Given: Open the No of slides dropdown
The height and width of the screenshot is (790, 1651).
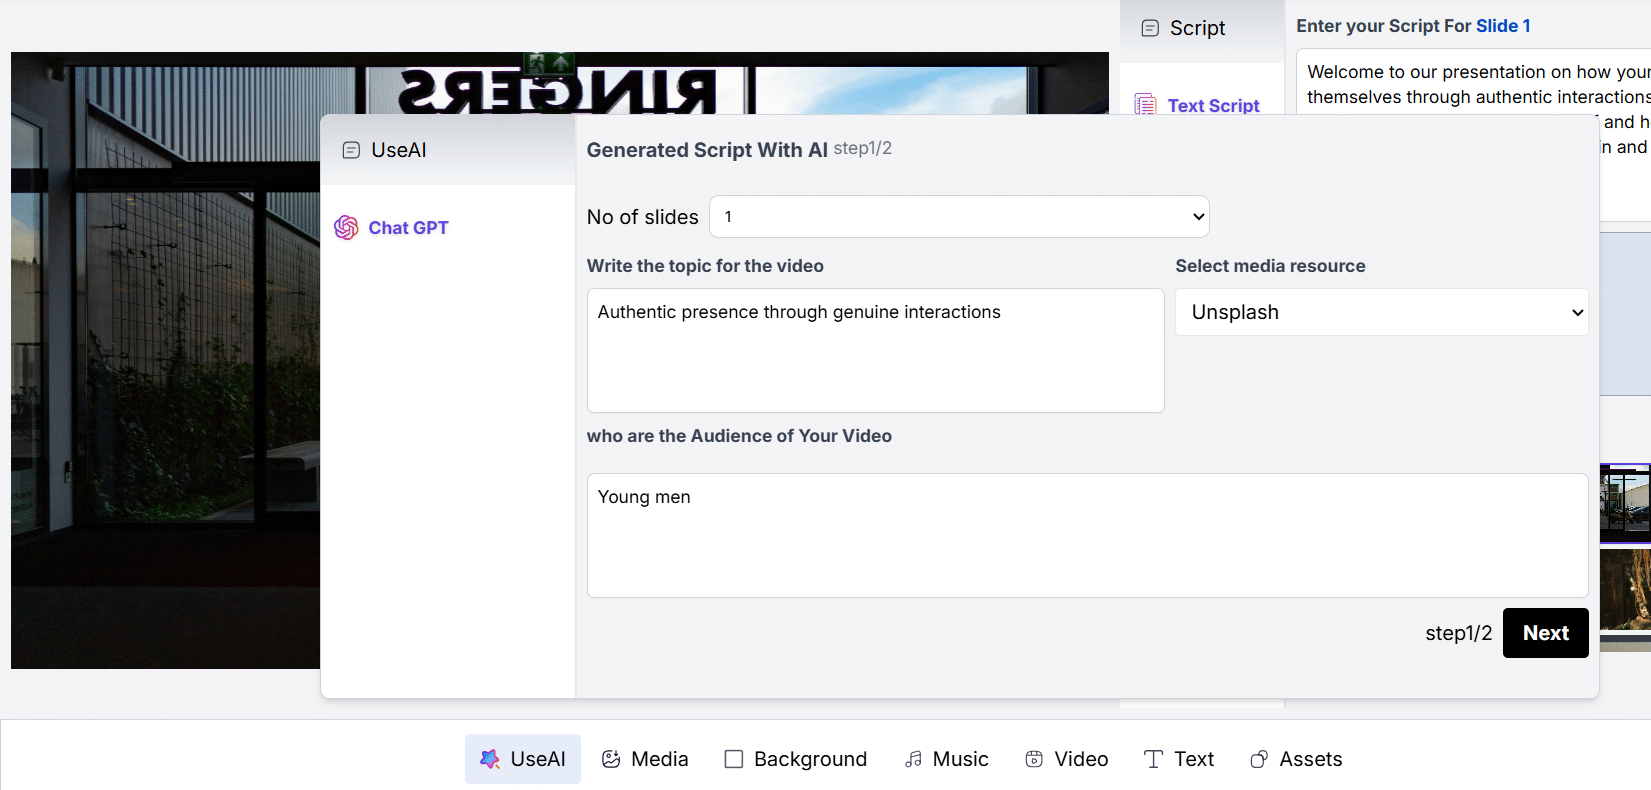Looking at the screenshot, I should click(959, 217).
